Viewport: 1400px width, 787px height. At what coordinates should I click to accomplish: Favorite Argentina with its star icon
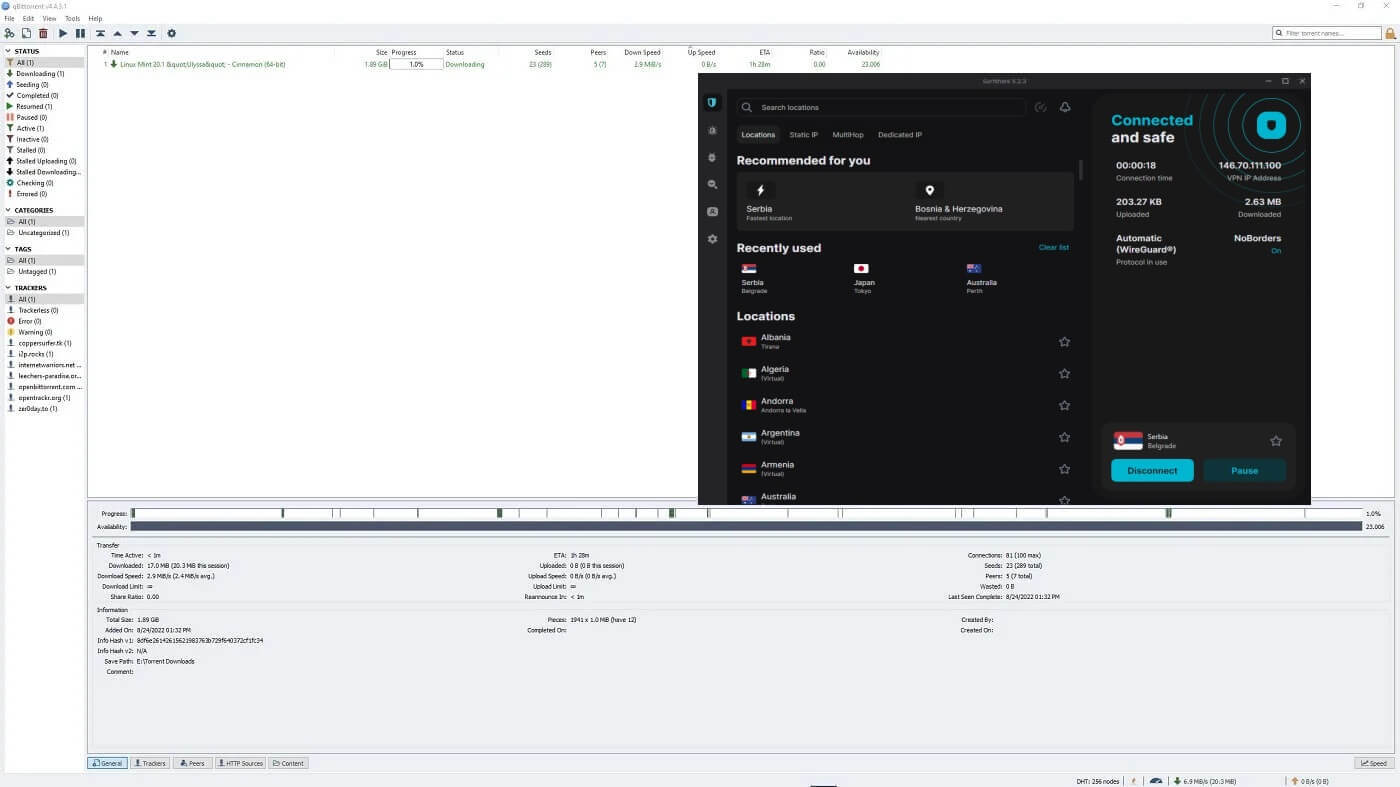point(1064,437)
